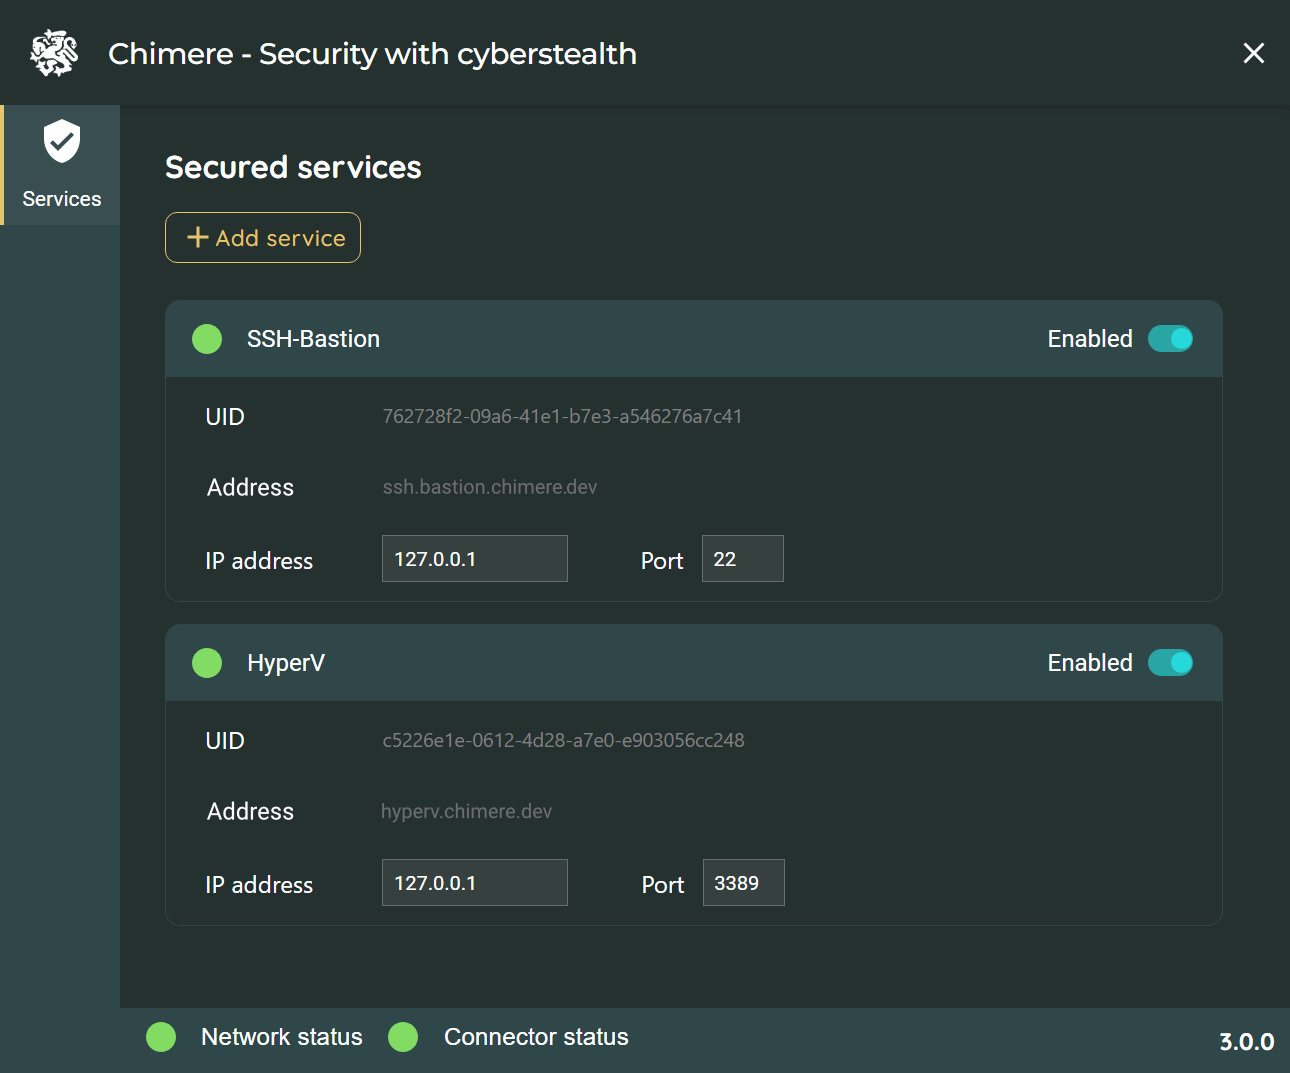This screenshot has height=1073, width=1290.
Task: Click the Network status green indicator
Action: coord(161,1037)
